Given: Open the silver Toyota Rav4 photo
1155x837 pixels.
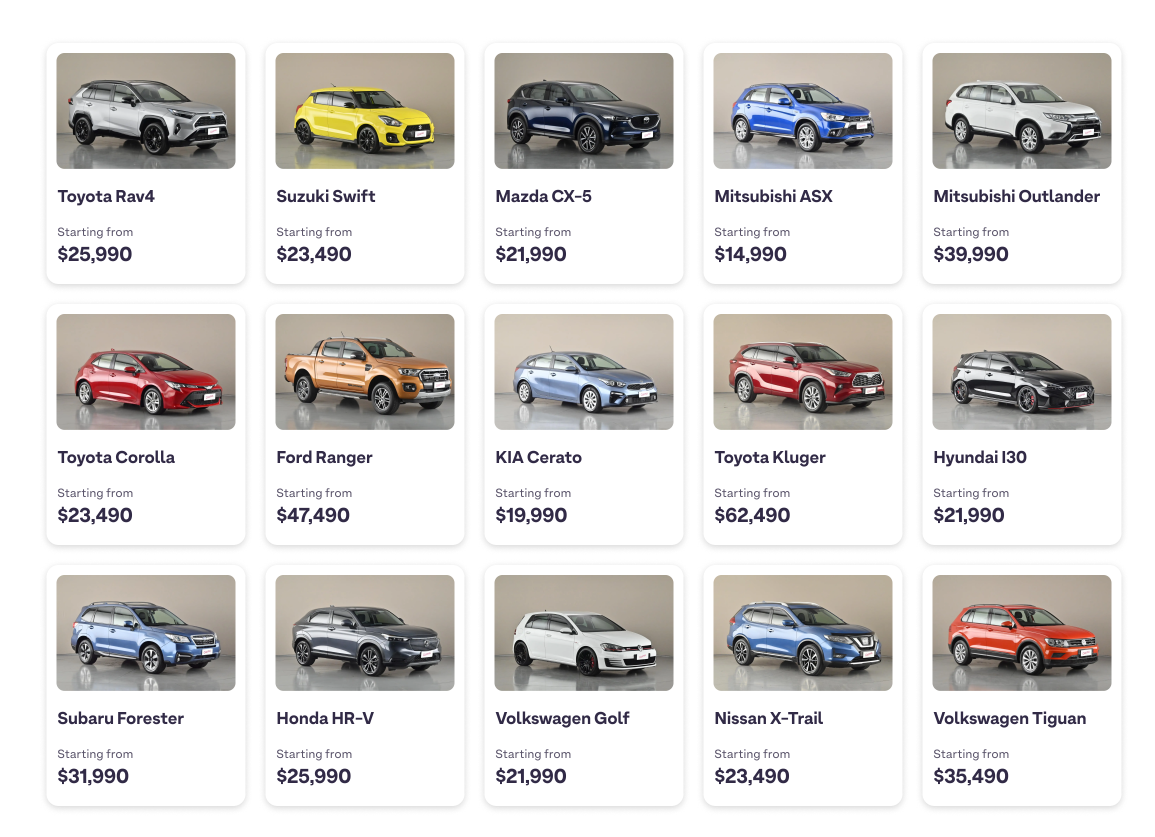Looking at the screenshot, I should (x=146, y=111).
